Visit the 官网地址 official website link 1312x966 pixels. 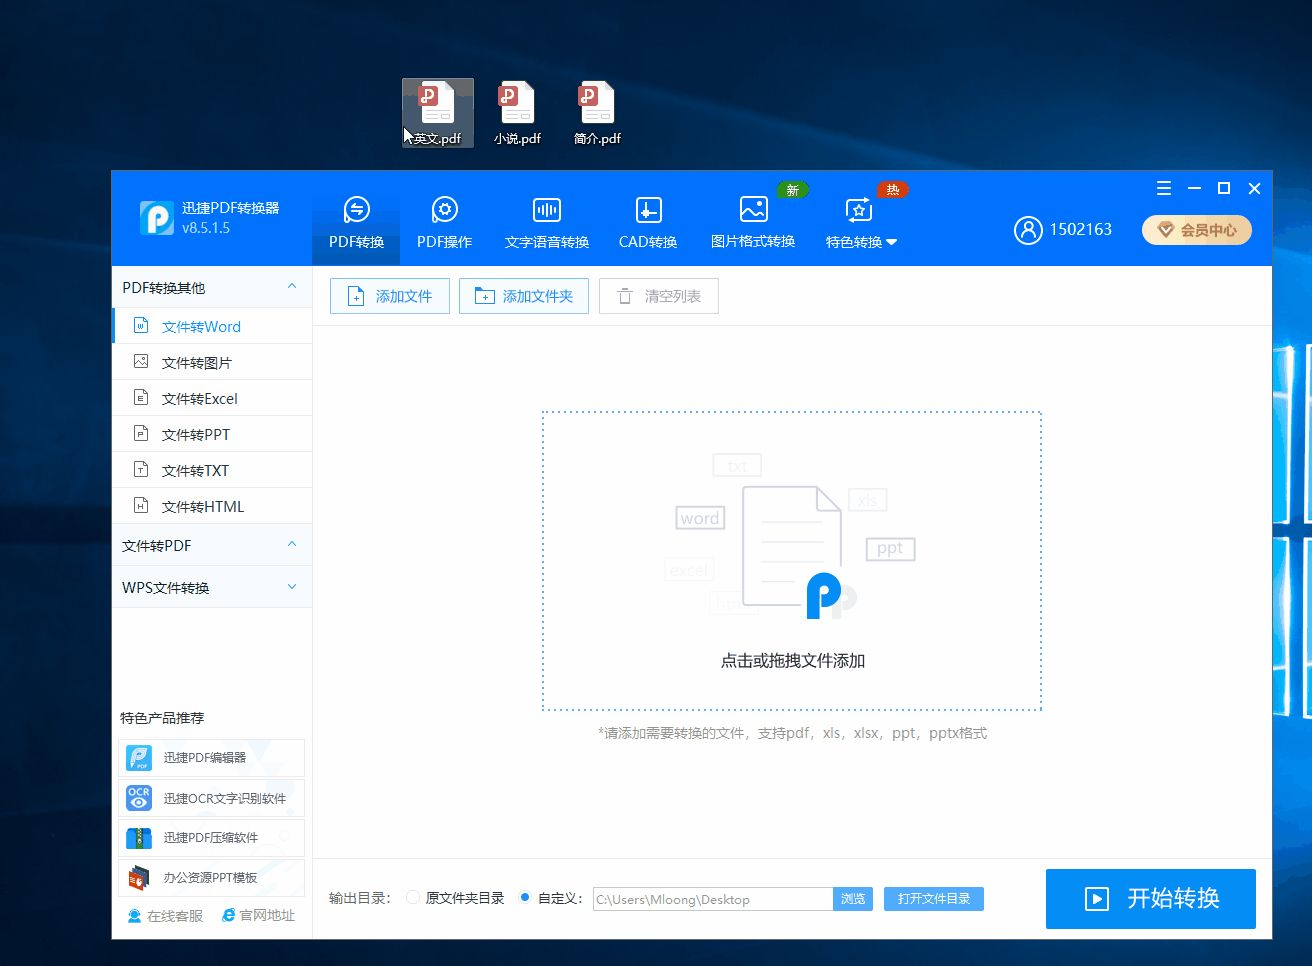[258, 916]
